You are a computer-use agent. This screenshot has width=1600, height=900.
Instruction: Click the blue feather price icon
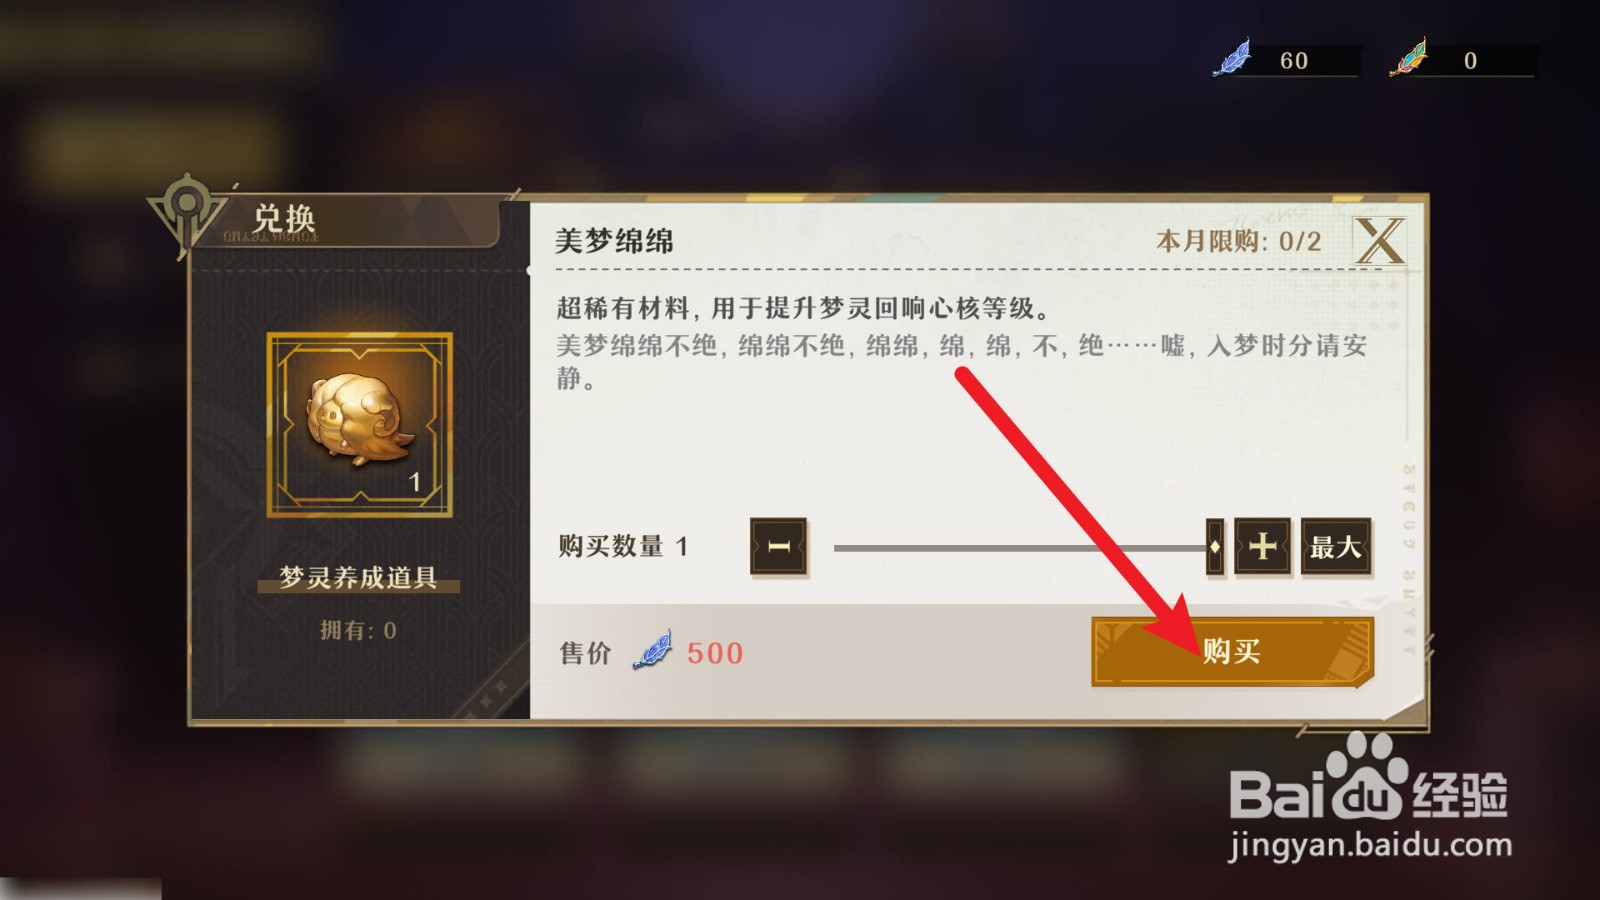(x=653, y=651)
